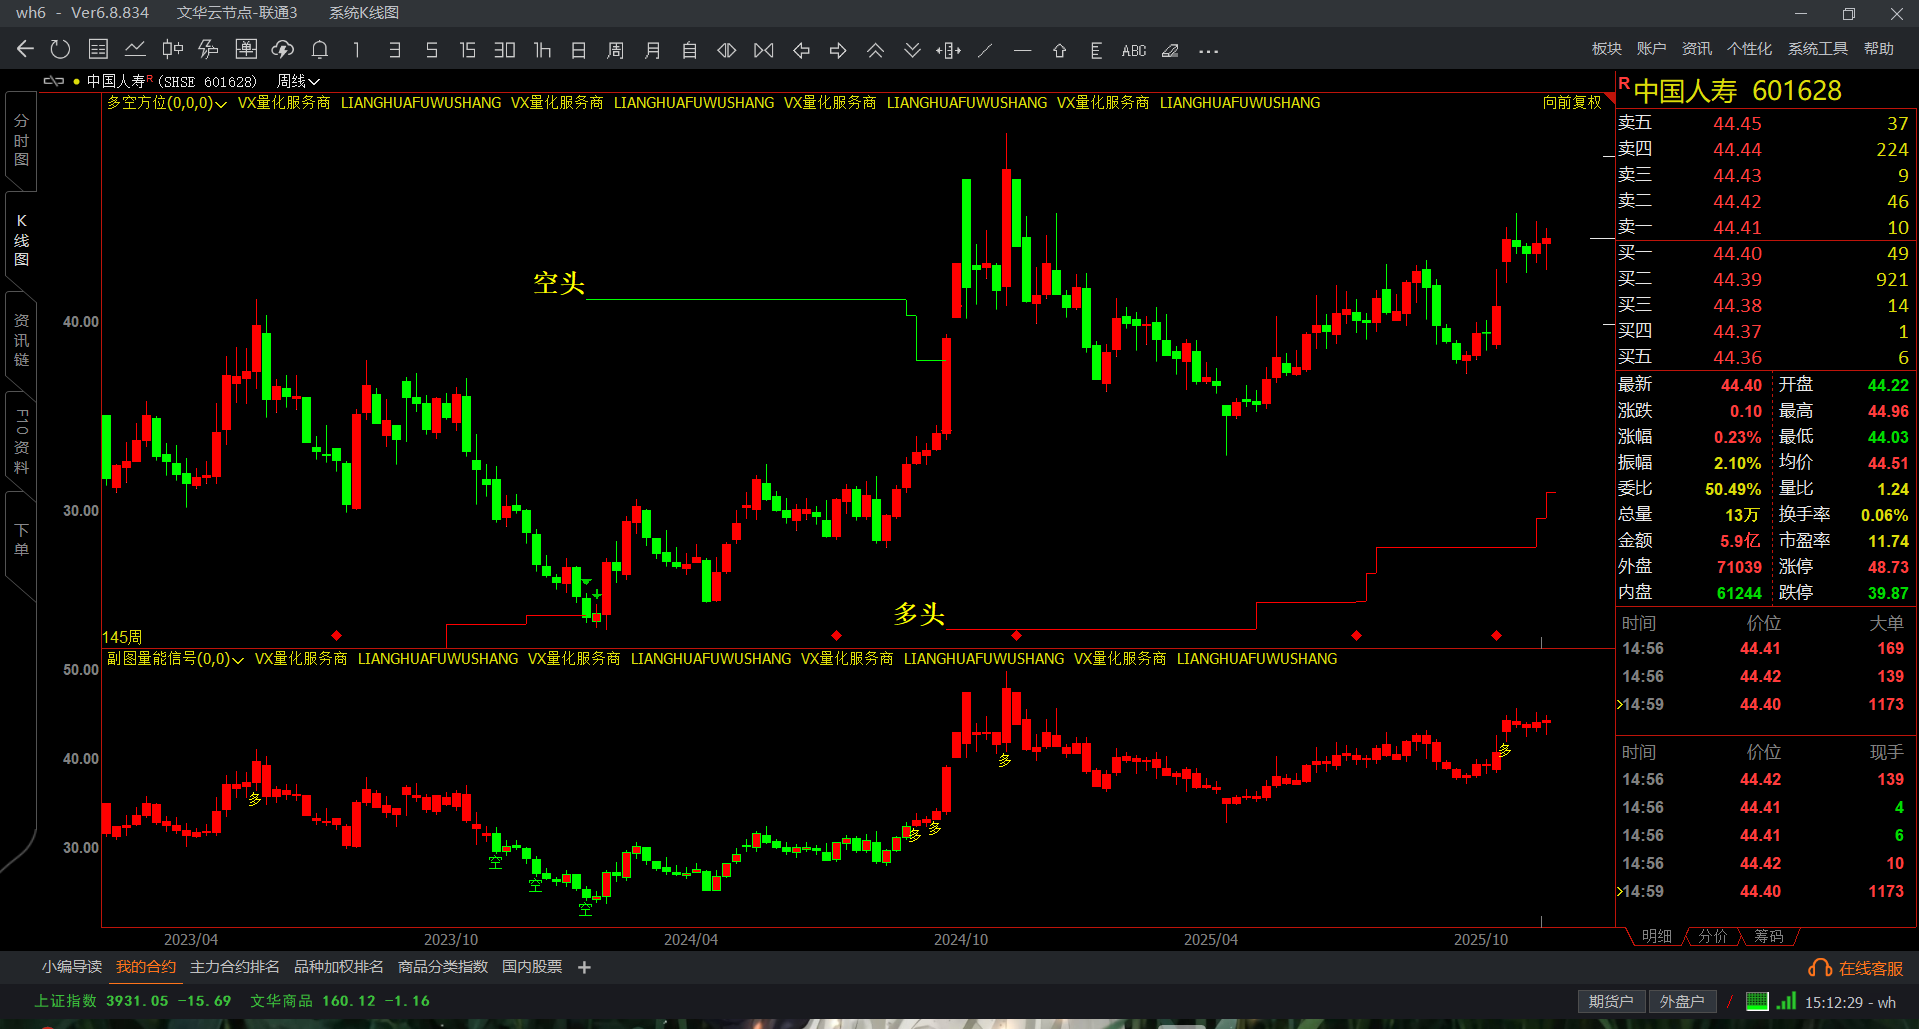This screenshot has width=1919, height=1029.
Task: Open 商品分类指数 bottom tab
Action: point(443,967)
